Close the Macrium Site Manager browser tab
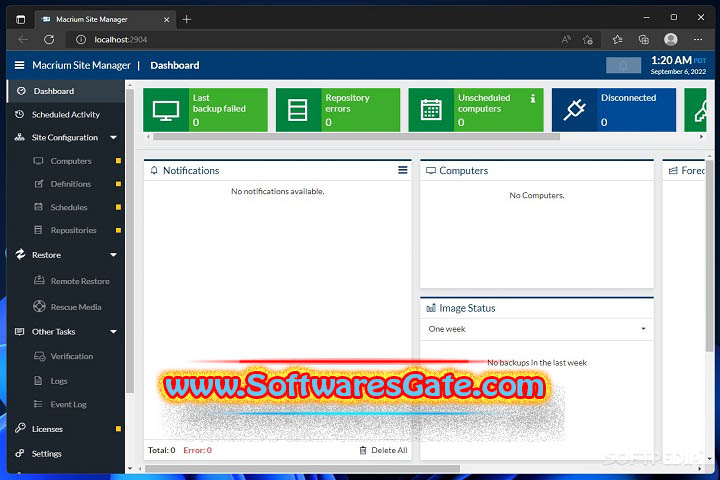This screenshot has height=480, width=720. pyautogui.click(x=166, y=19)
